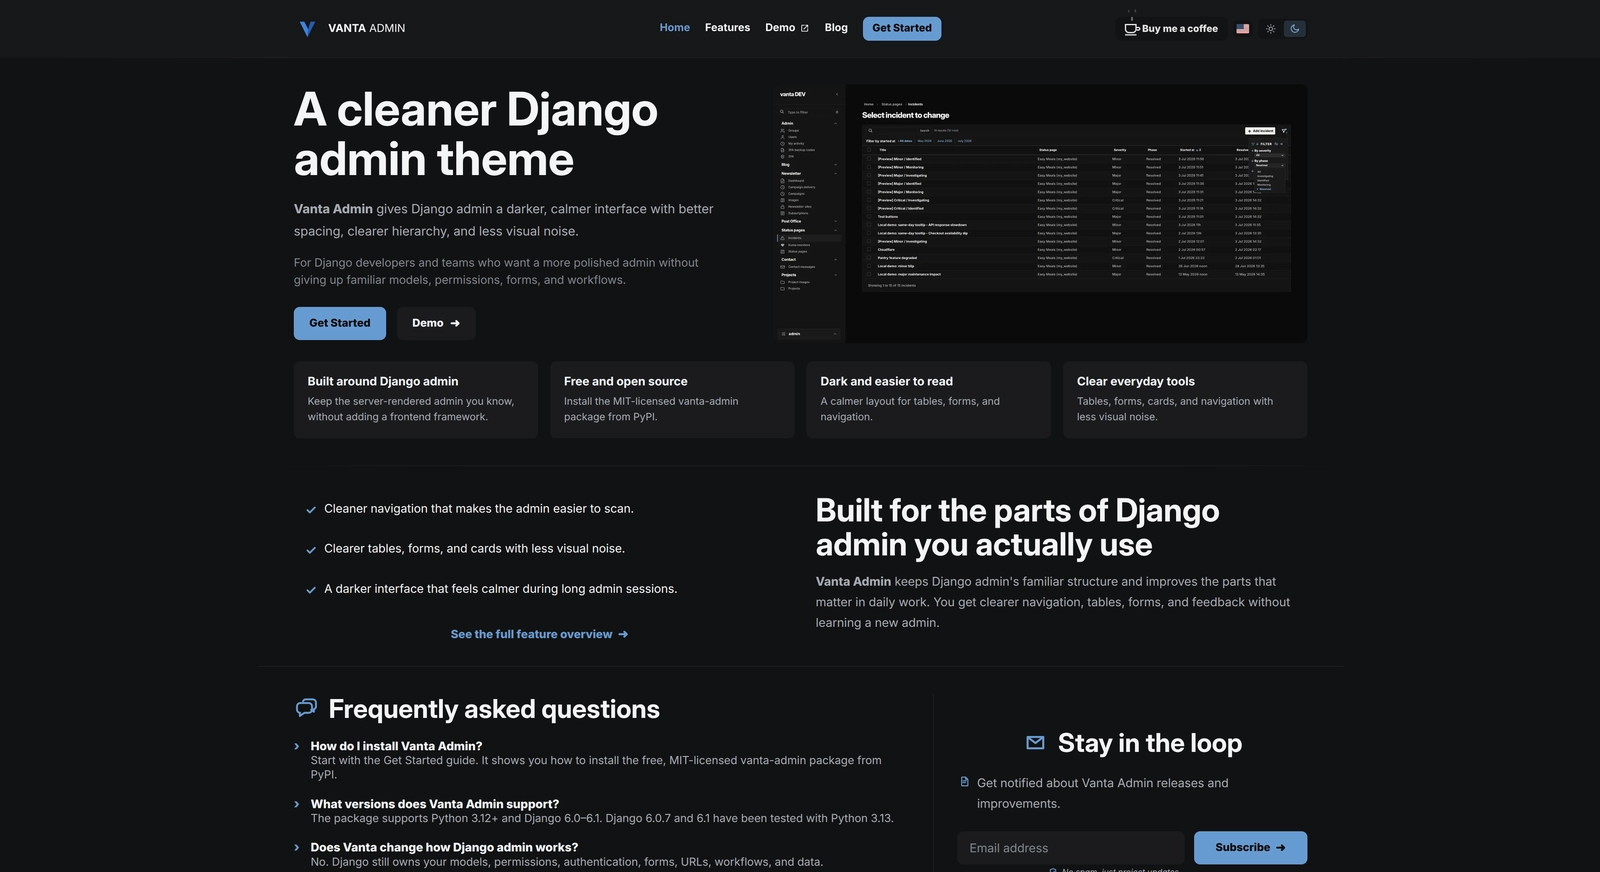
Task: Click 'Vanta Admin gives Django admin a darker' paragraph
Action: coord(504,220)
